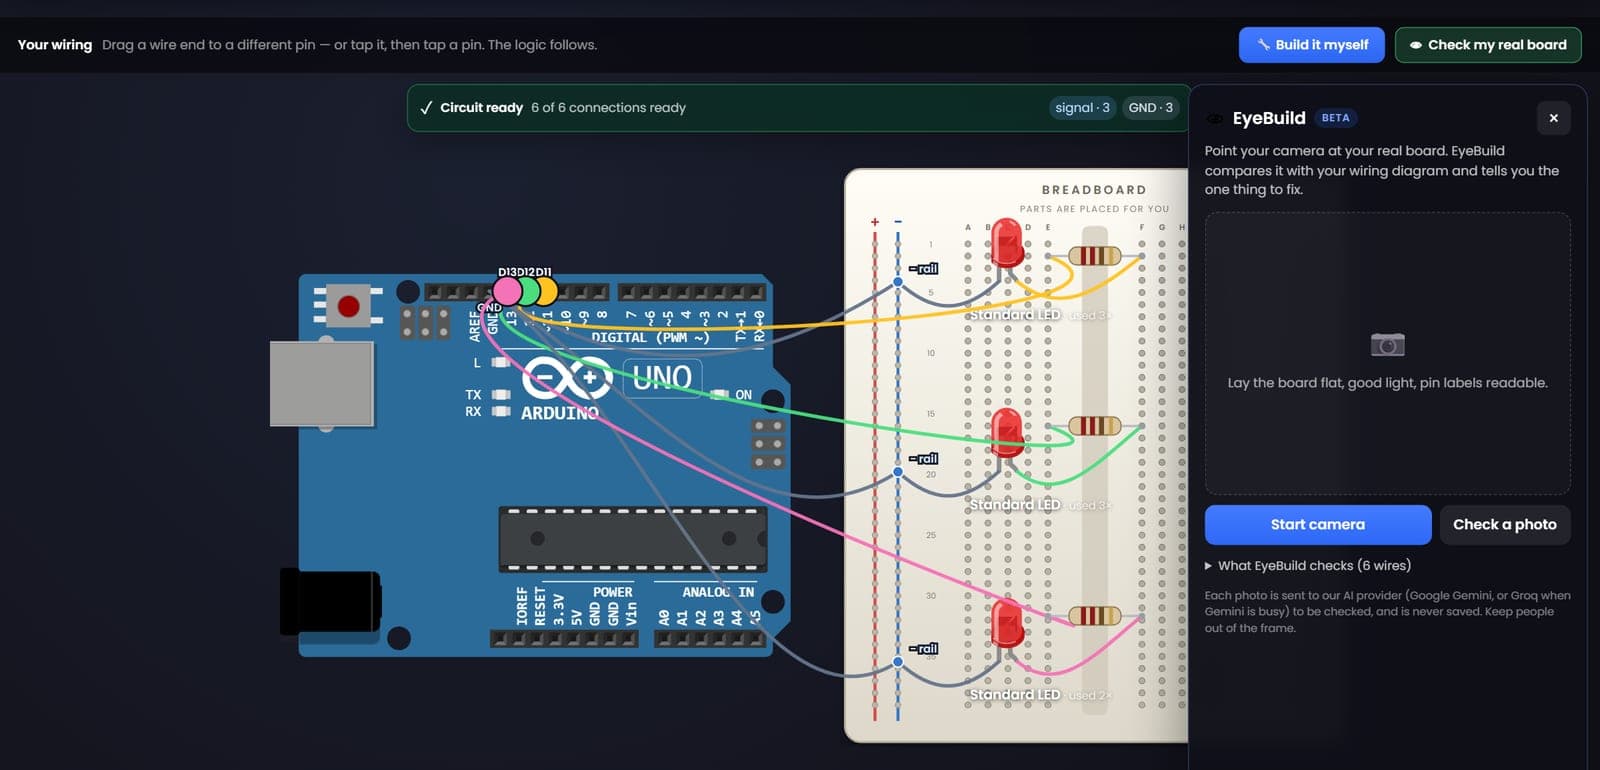1600x770 pixels.
Task: Click the BETA badge next to EyeBuild
Action: pos(1335,118)
